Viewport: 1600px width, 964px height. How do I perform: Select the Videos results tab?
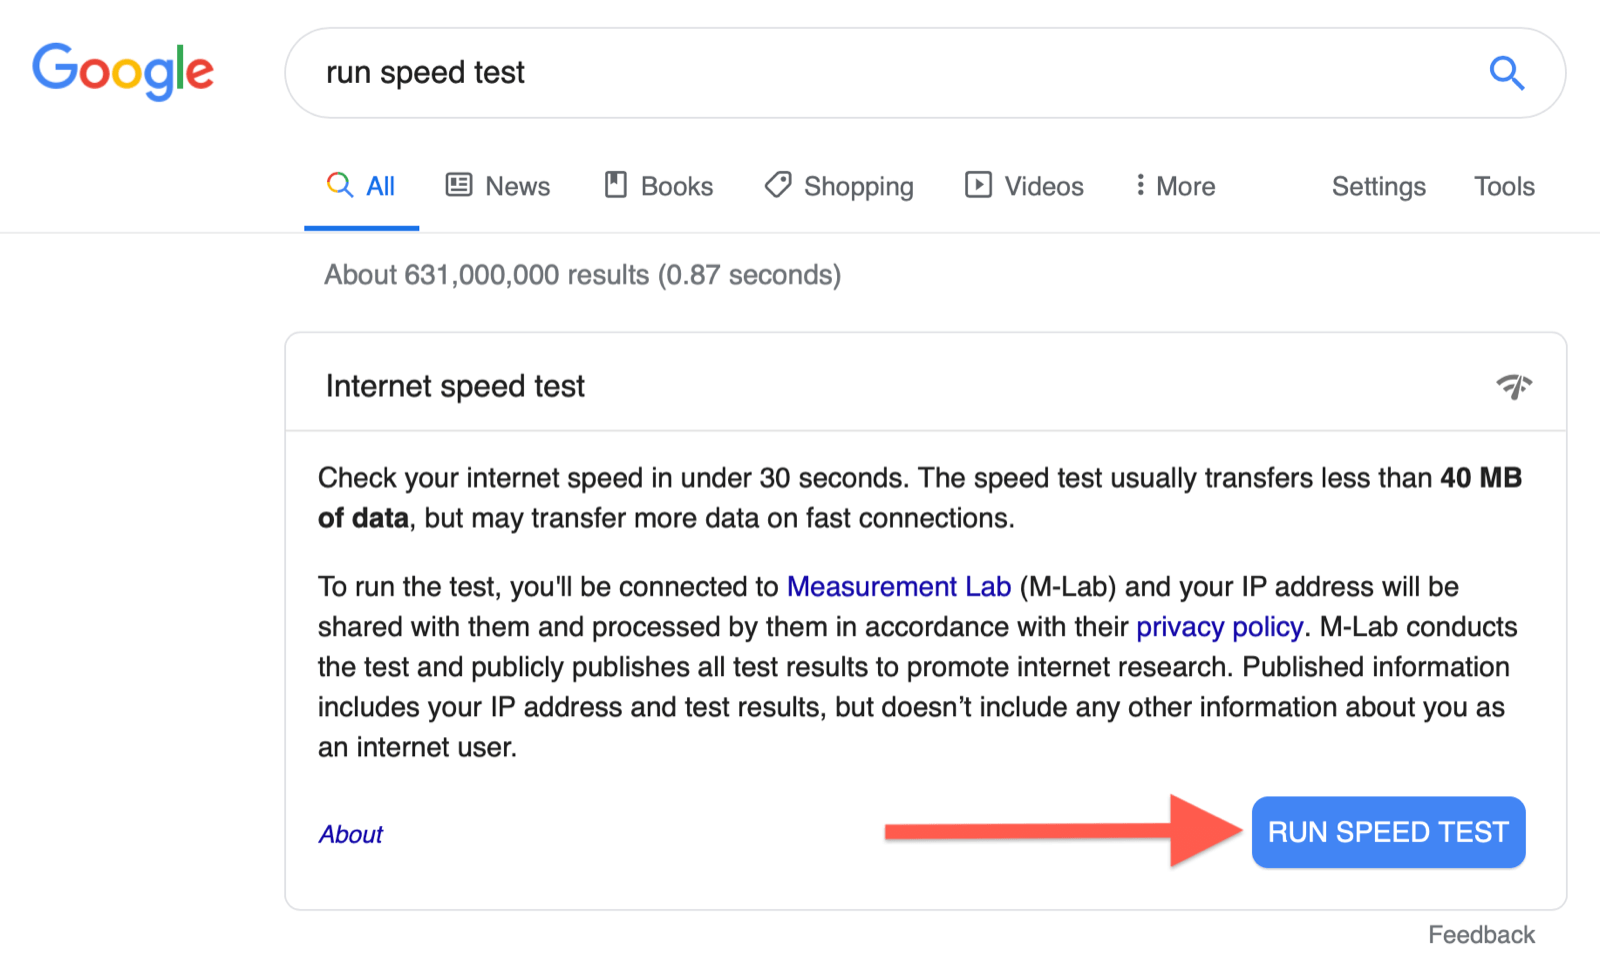tap(1024, 186)
